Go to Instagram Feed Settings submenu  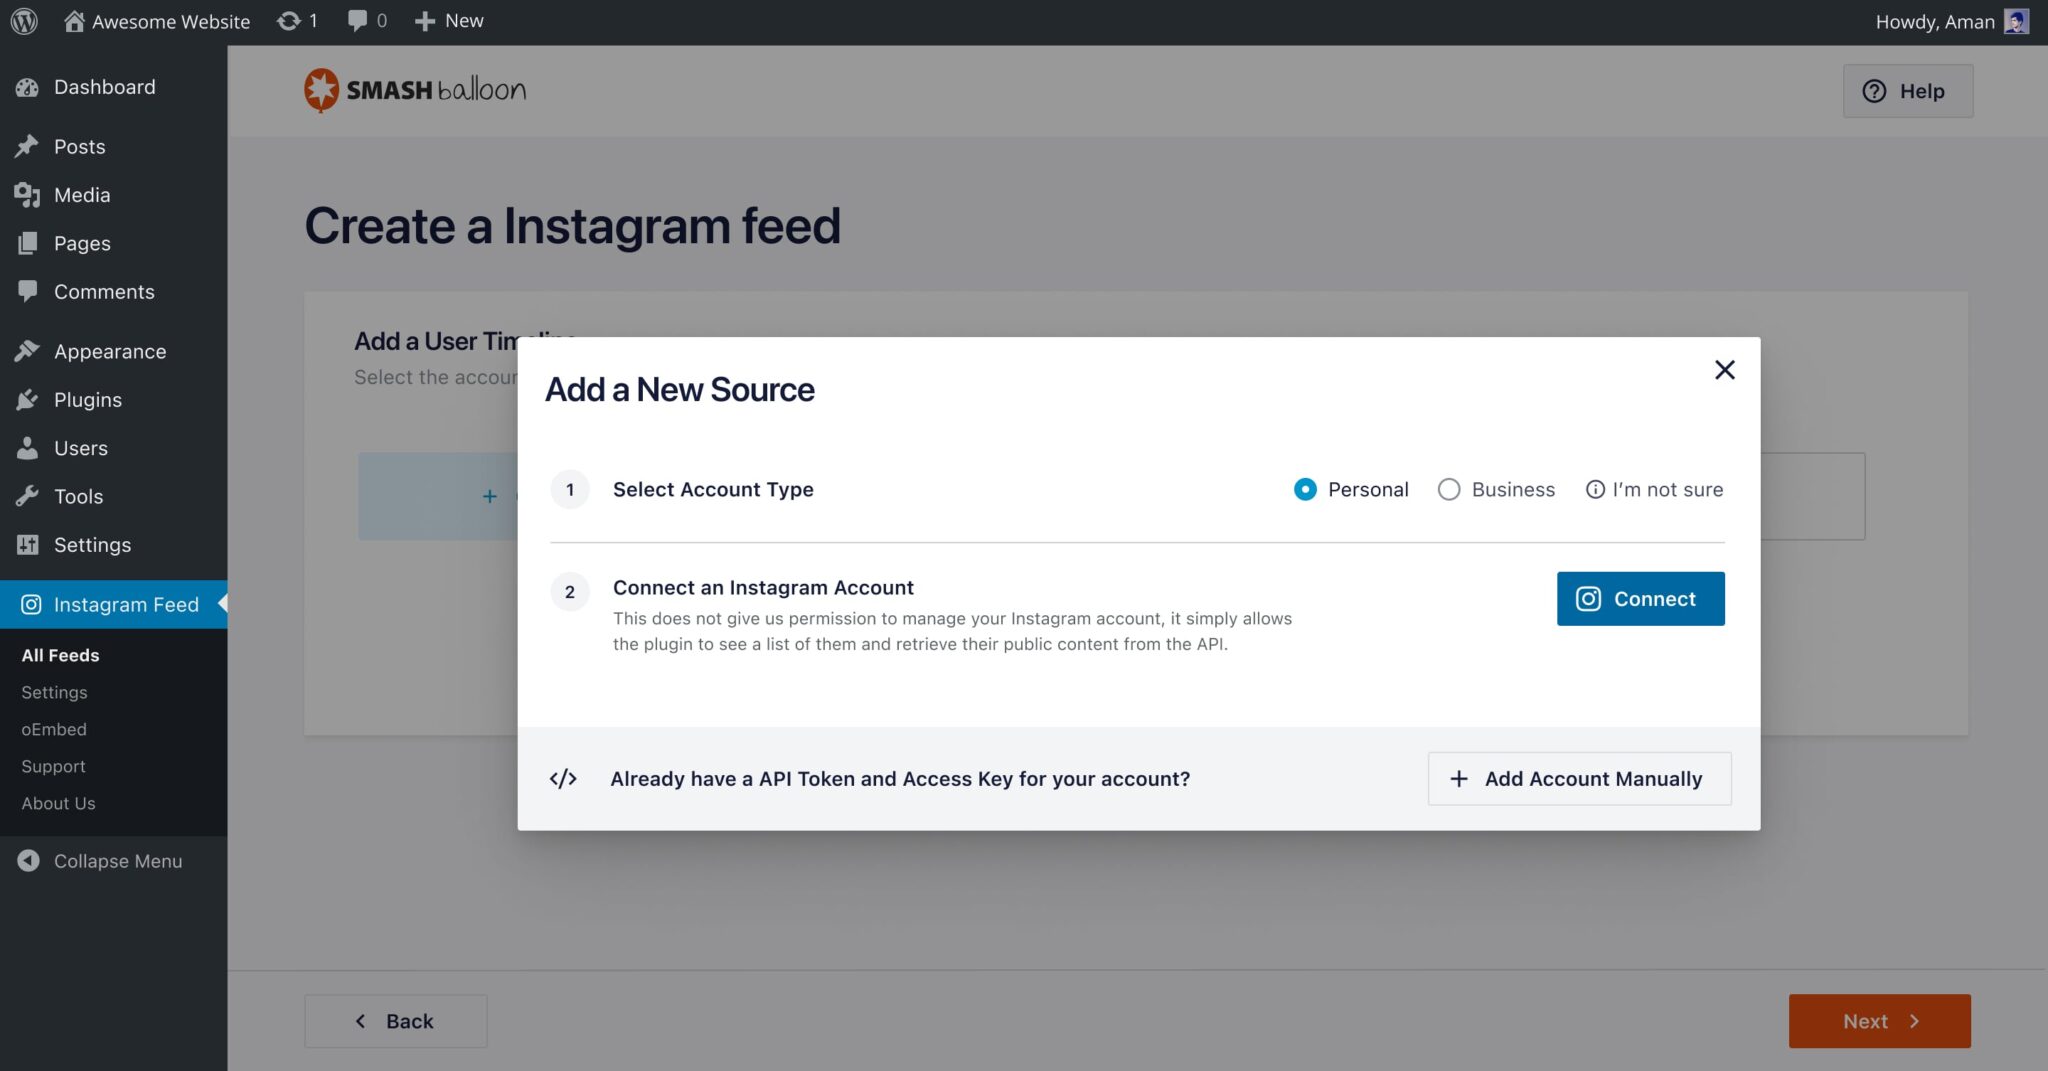(x=54, y=692)
